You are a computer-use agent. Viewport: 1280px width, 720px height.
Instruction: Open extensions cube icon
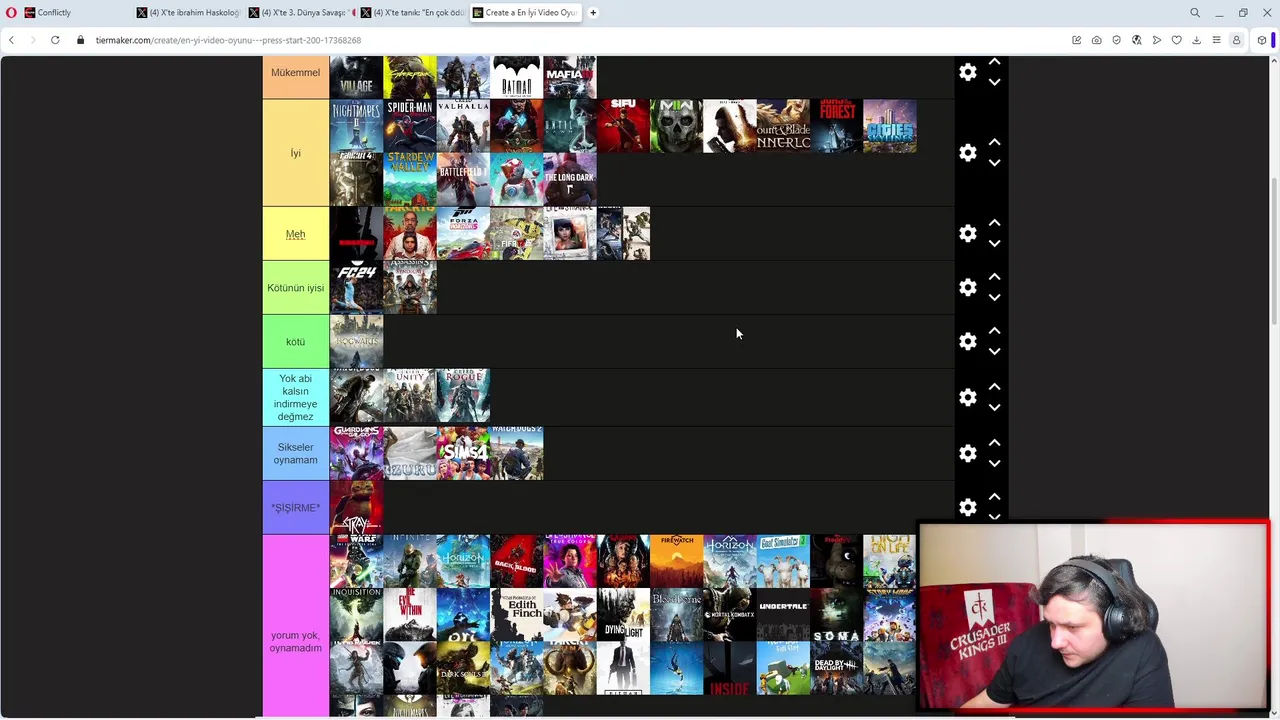click(x=1262, y=40)
